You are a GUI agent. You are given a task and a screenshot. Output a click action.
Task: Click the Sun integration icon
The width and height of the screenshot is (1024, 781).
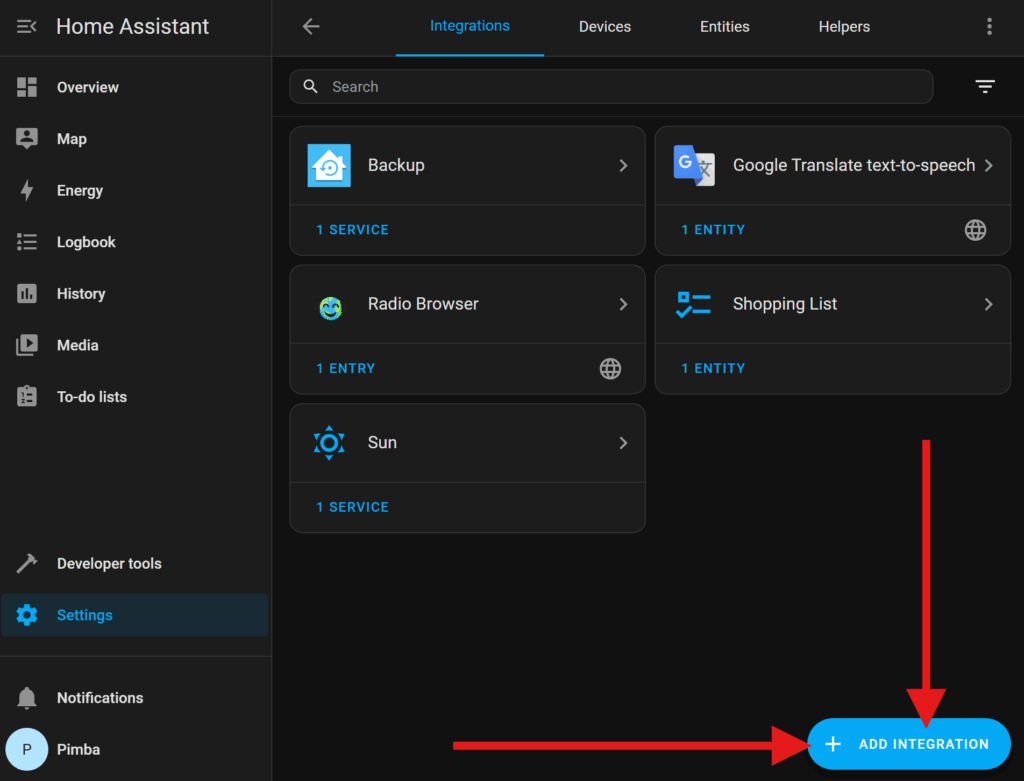click(329, 443)
